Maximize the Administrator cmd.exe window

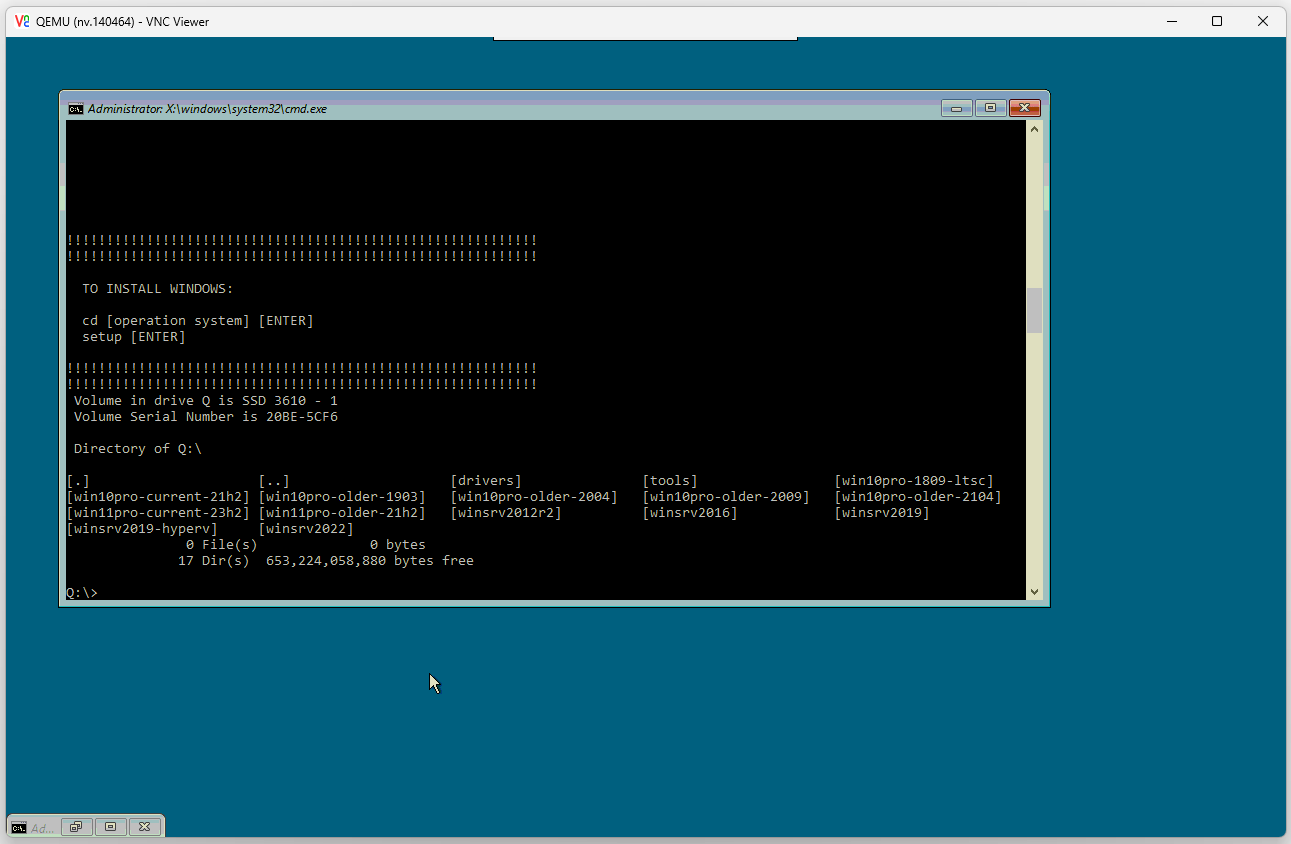(990, 108)
